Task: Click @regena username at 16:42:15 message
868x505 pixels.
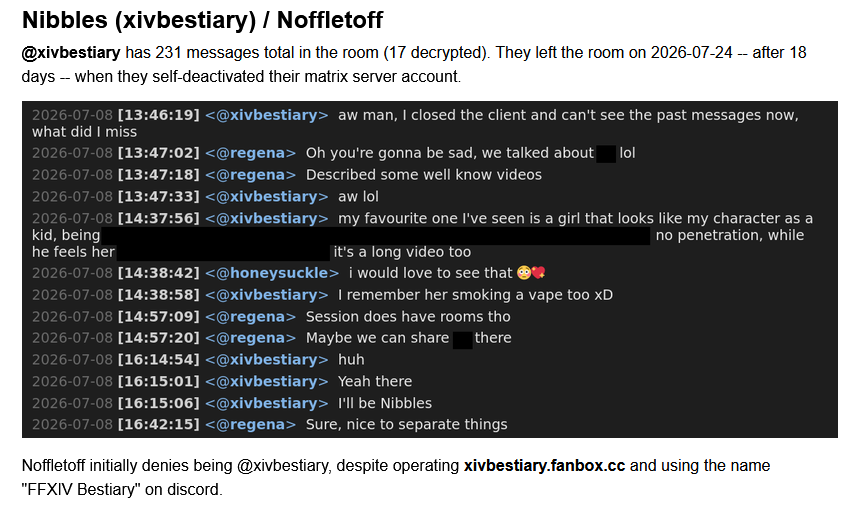Action: click(x=250, y=425)
